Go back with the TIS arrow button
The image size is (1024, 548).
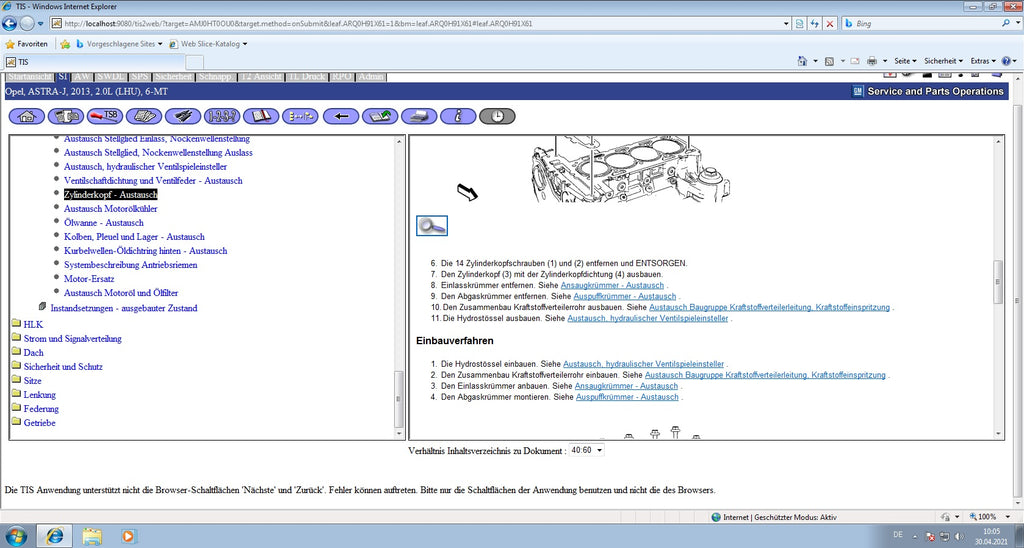coord(341,116)
